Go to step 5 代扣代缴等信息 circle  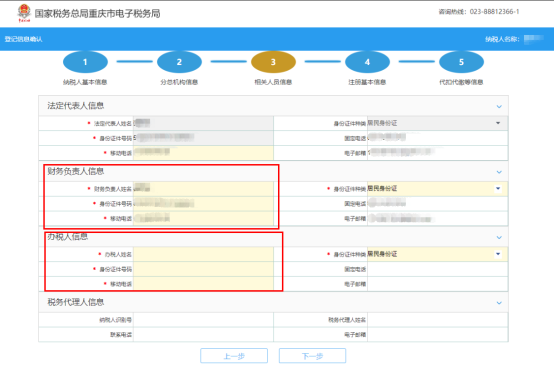(x=461, y=62)
